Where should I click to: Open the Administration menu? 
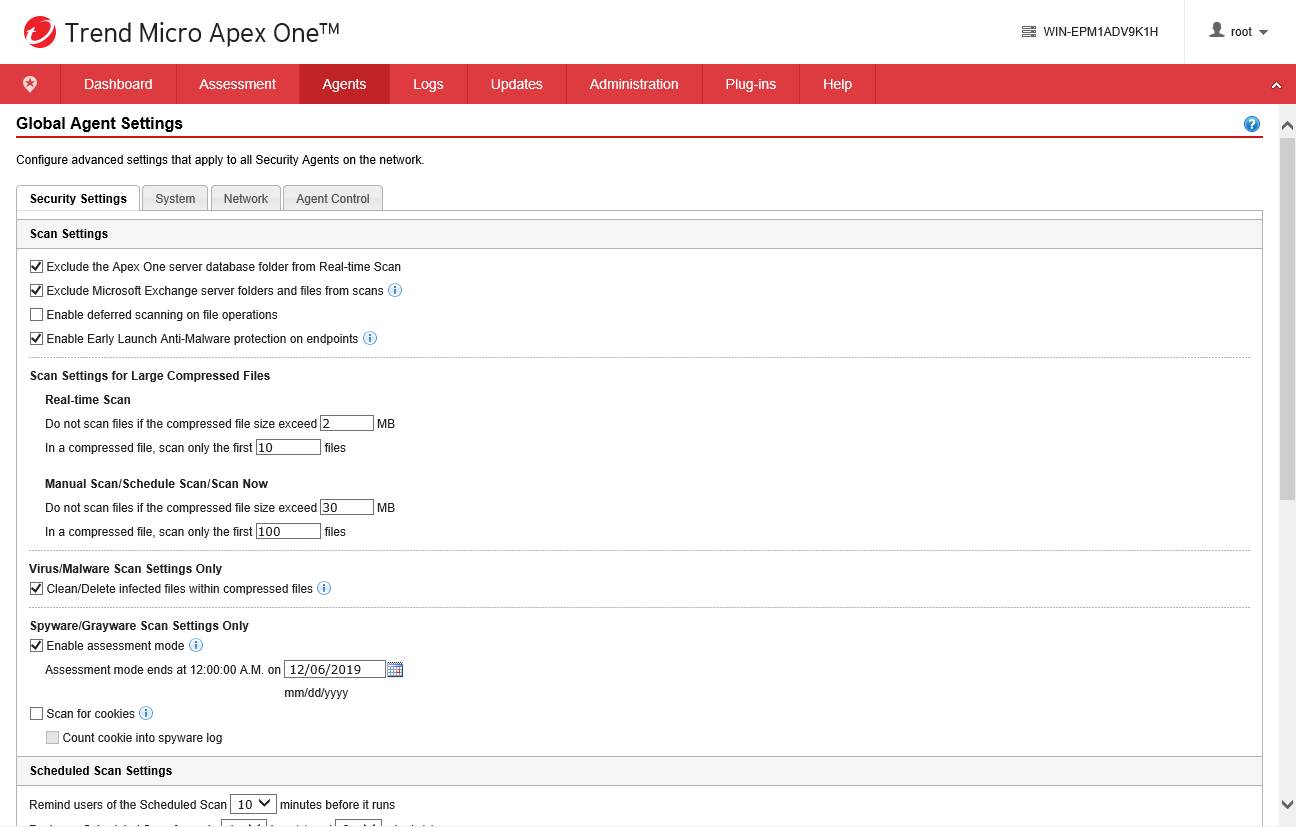point(634,84)
